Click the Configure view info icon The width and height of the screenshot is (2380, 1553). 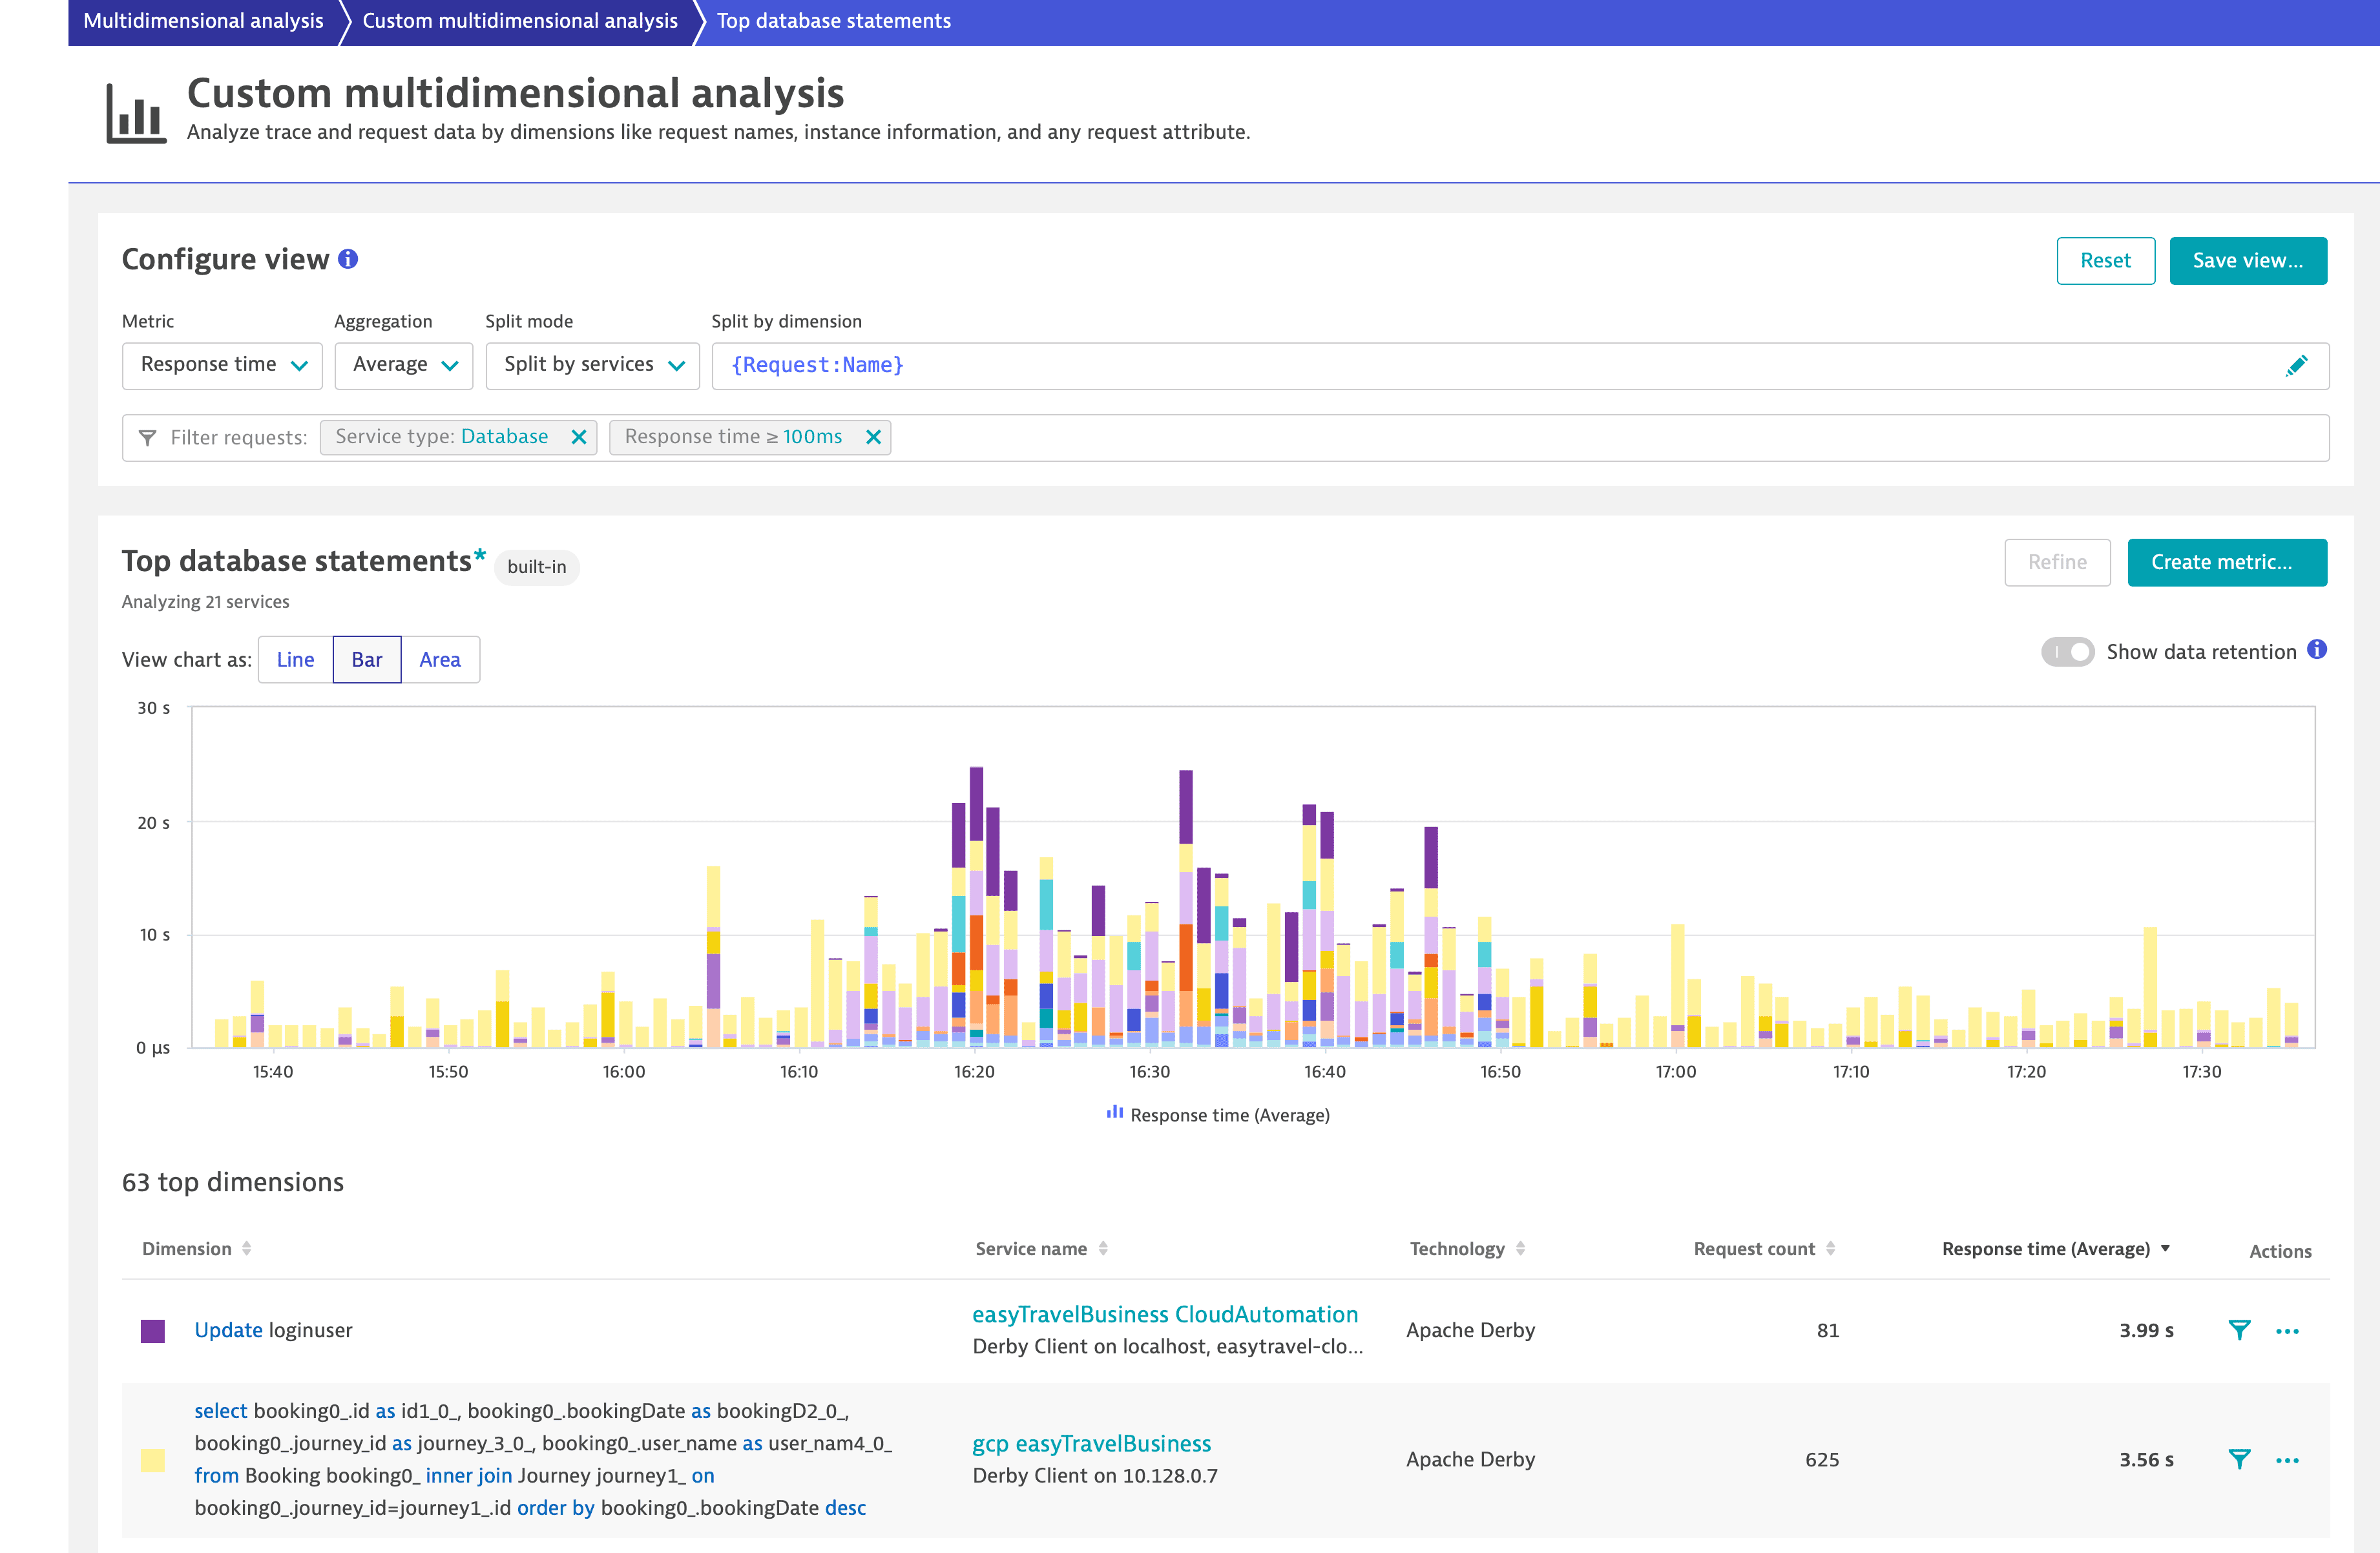click(x=348, y=259)
